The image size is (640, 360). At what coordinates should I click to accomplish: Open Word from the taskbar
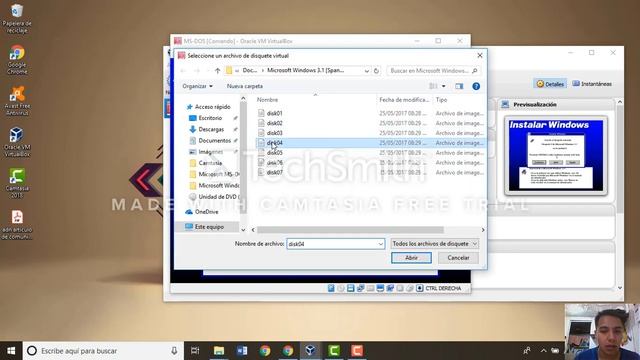pos(242,351)
